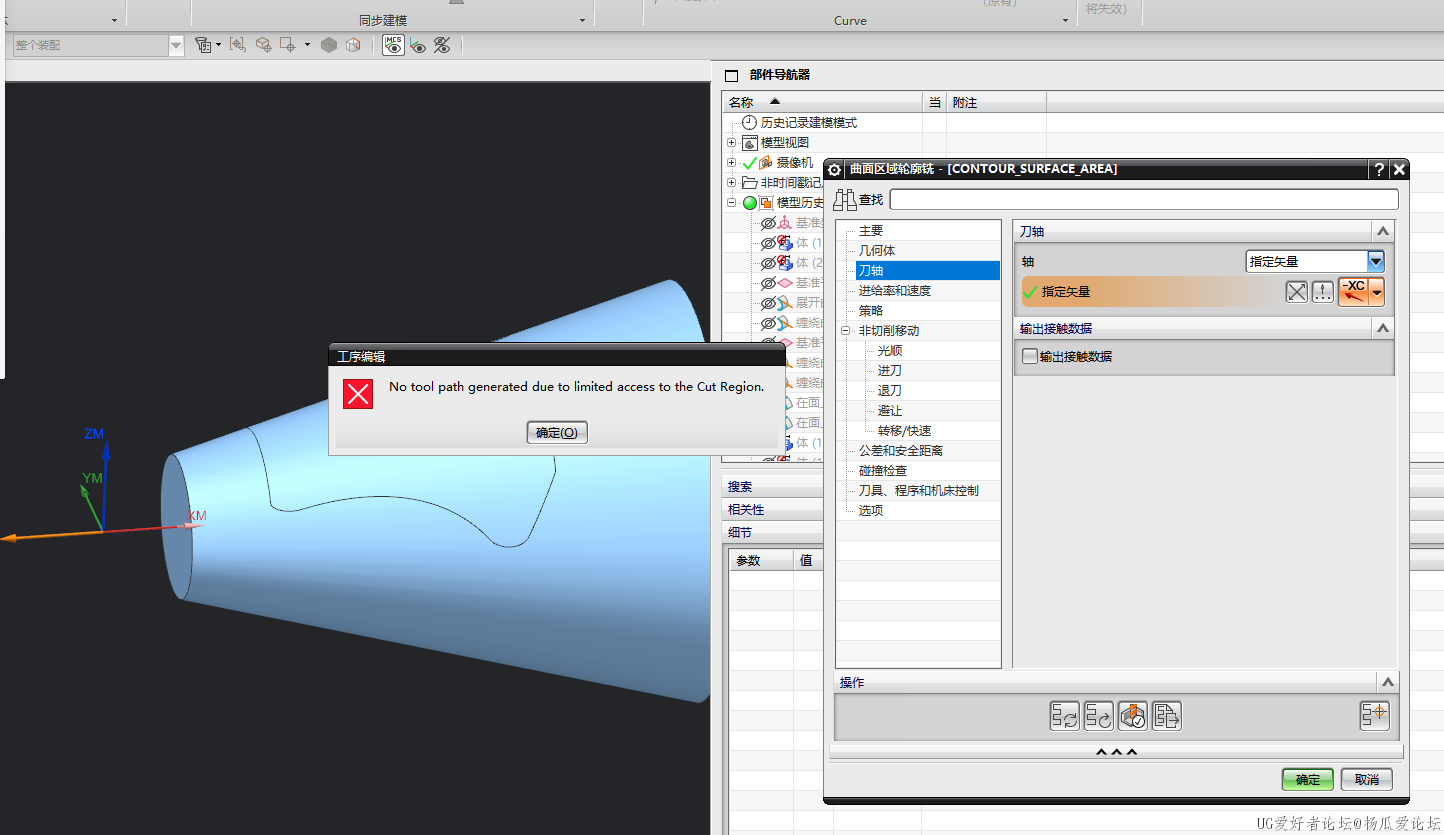Click the rectangle with crosshair selection icon
This screenshot has height=835, width=1444.
(x=288, y=45)
